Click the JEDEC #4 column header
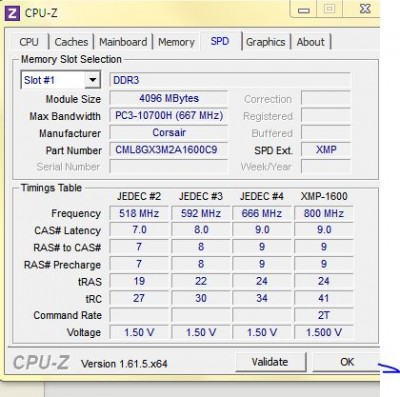Image resolution: width=400 pixels, height=397 pixels. click(x=262, y=196)
